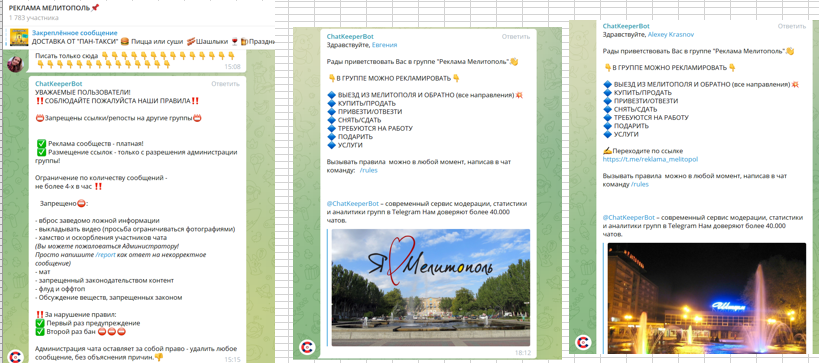Click "Реклама сообществ - платная!" rule line
Viewport: 819px width, 363px height.
[96, 144]
